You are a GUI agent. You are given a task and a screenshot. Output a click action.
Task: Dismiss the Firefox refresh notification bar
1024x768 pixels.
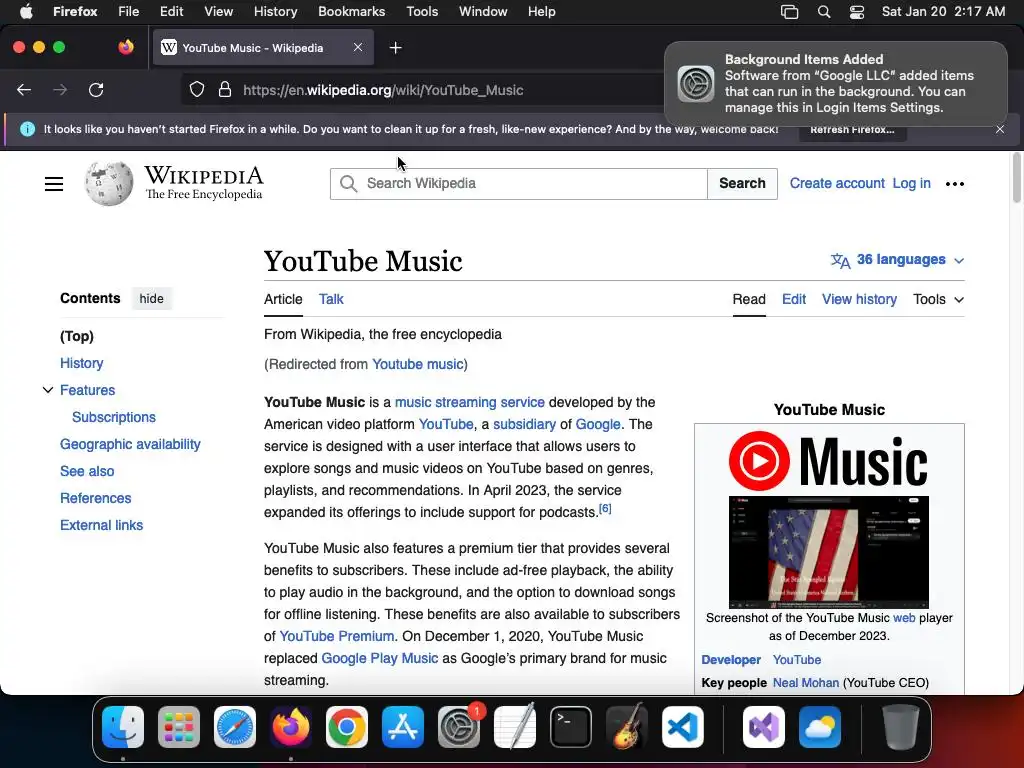click(1000, 129)
